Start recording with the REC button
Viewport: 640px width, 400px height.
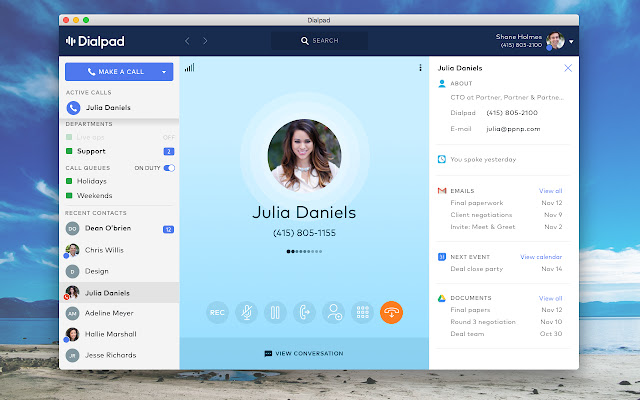tap(217, 313)
